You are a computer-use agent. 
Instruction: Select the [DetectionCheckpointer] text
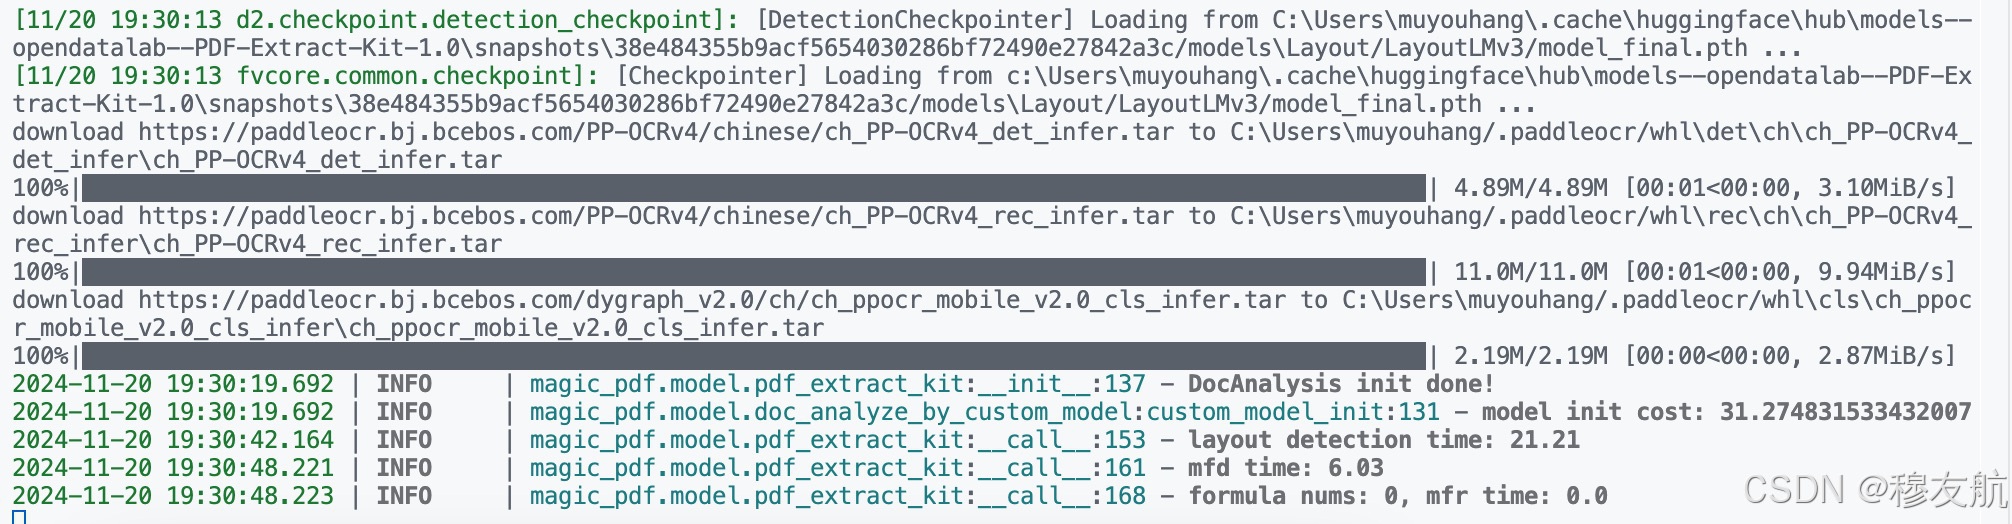pos(916,20)
